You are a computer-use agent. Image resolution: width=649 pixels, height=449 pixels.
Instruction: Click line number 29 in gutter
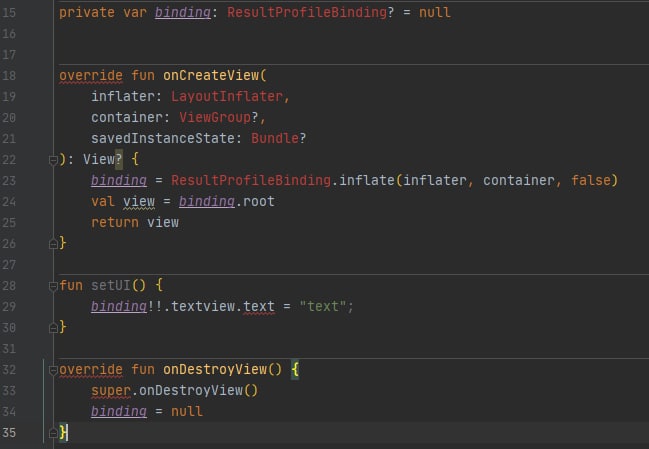(x=9, y=307)
